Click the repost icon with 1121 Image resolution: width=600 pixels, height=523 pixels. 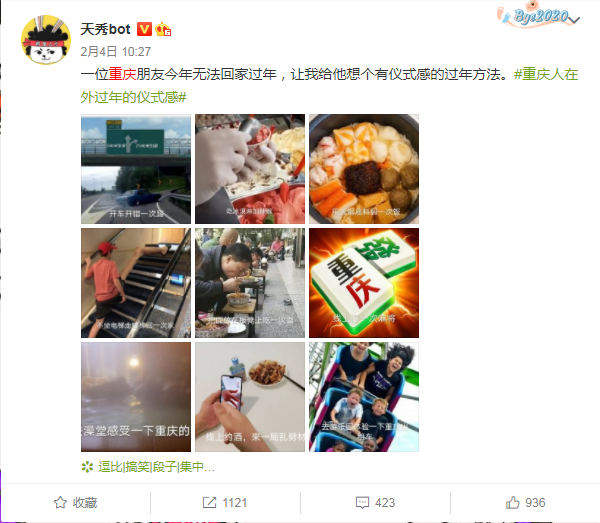click(225, 502)
